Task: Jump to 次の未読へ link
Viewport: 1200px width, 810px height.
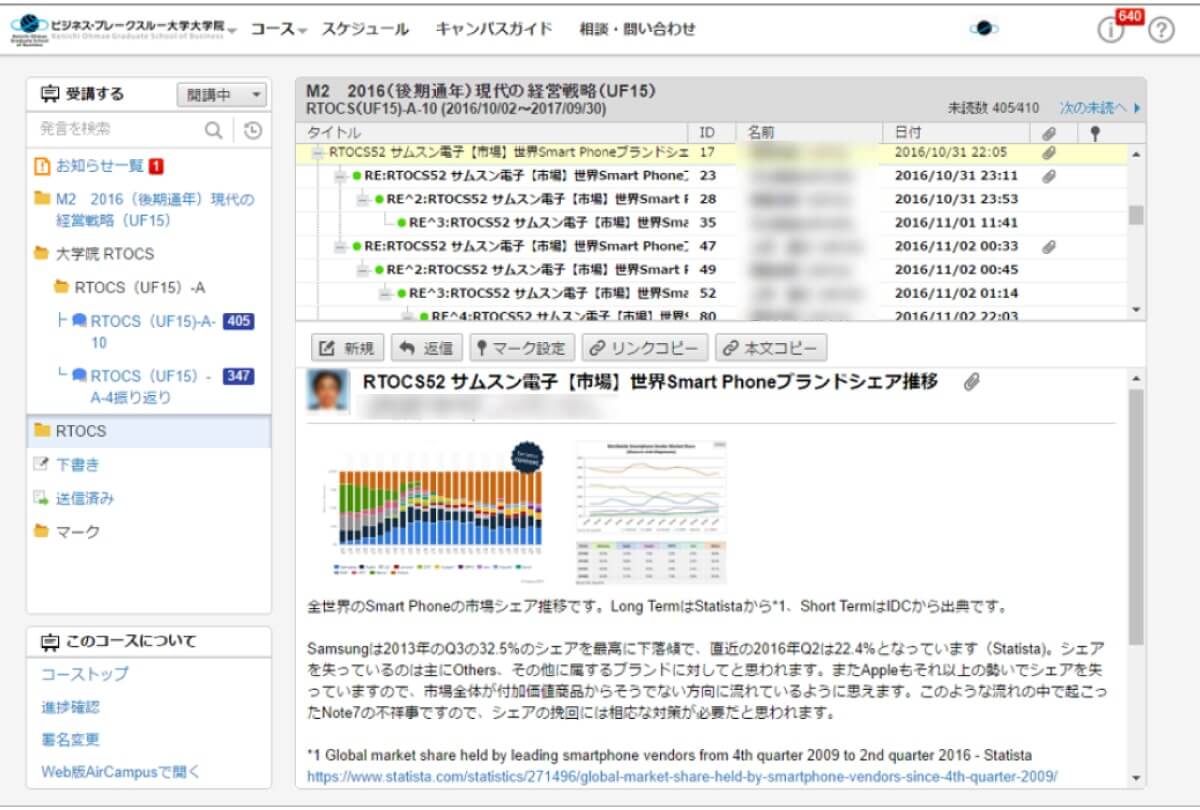Action: tap(1100, 108)
